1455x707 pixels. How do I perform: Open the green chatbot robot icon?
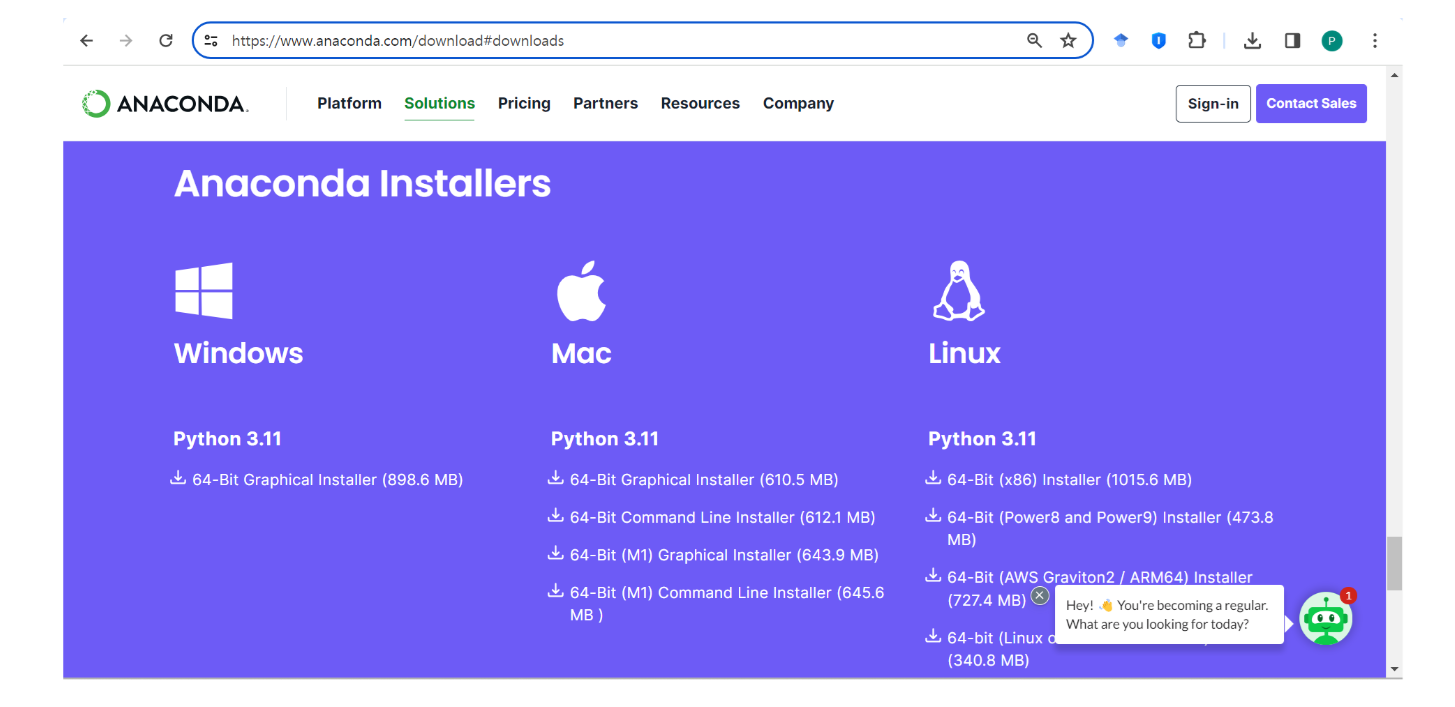point(1326,620)
